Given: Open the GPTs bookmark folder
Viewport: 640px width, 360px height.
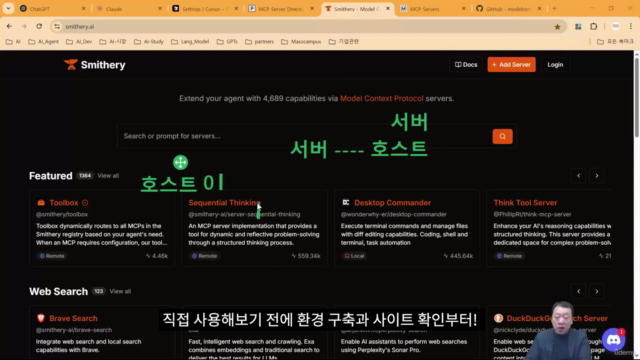Looking at the screenshot, I should pos(227,42).
